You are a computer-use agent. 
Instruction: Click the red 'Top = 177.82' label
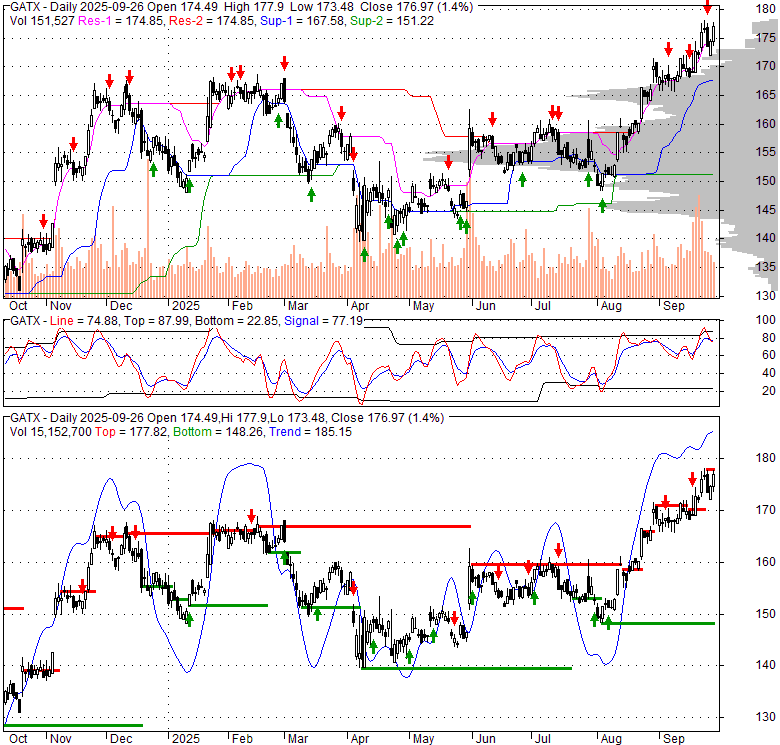tap(132, 432)
